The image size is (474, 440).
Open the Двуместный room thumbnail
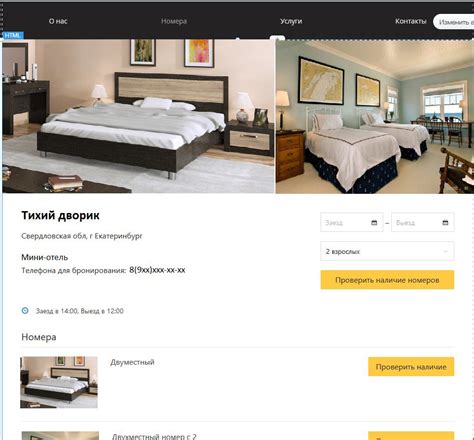coord(59,382)
